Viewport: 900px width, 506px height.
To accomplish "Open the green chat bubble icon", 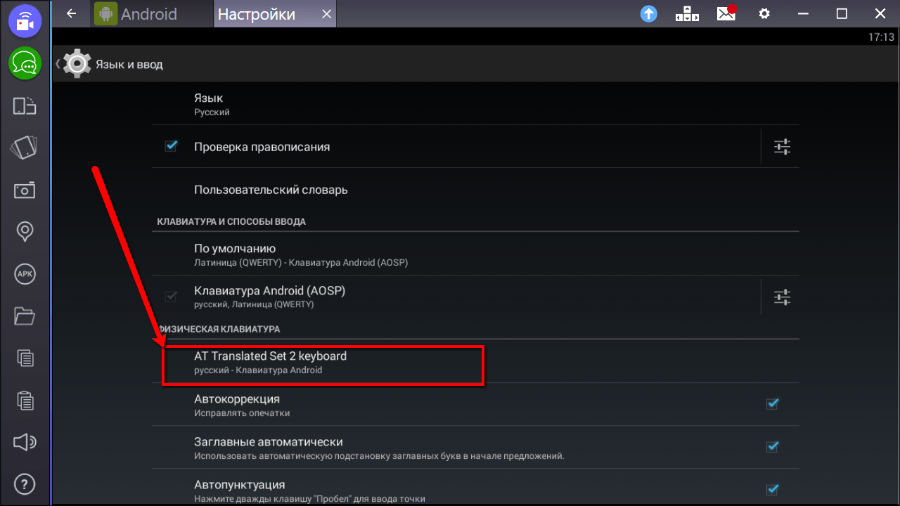I will point(25,63).
